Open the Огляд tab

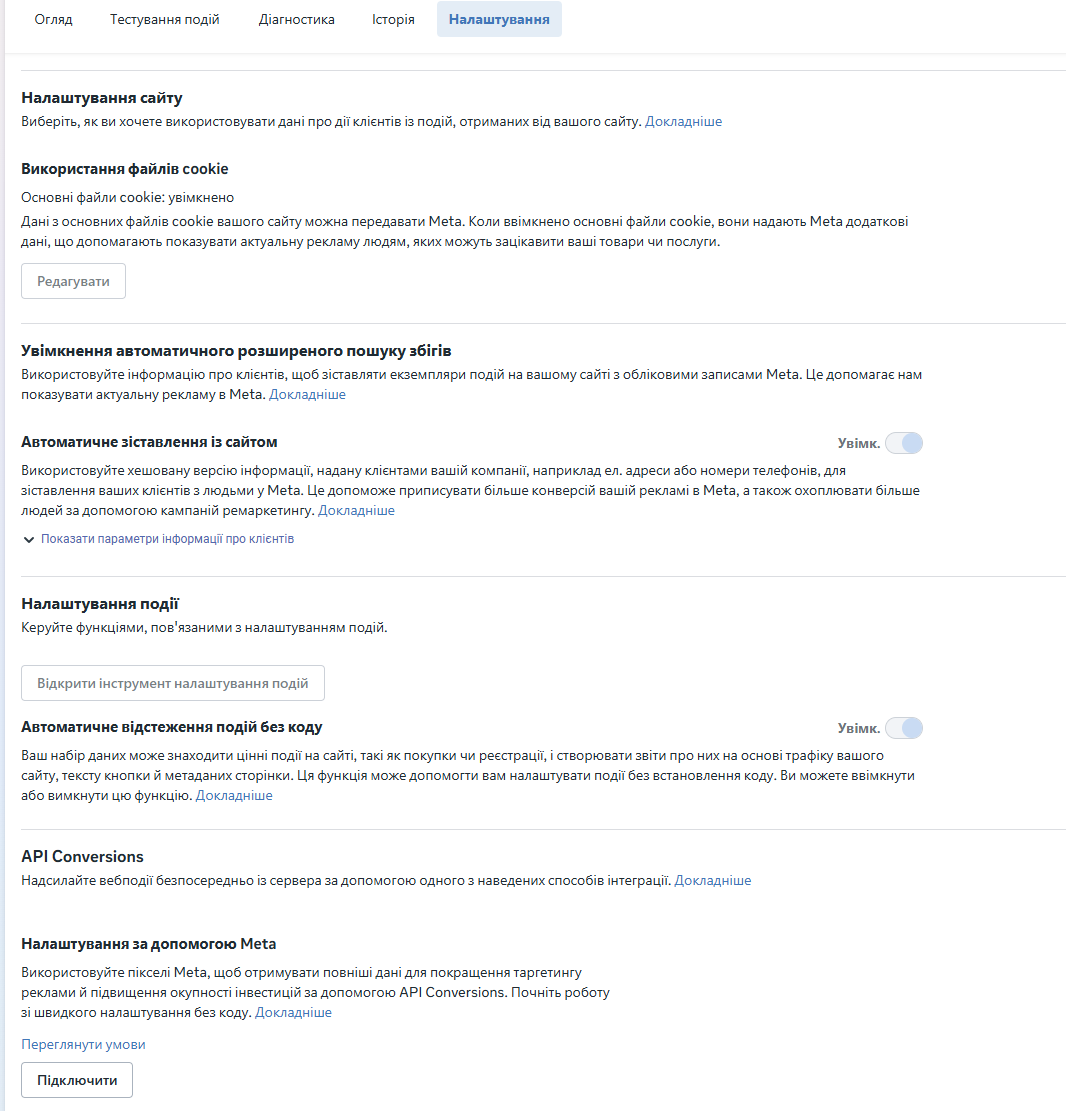(x=53, y=19)
